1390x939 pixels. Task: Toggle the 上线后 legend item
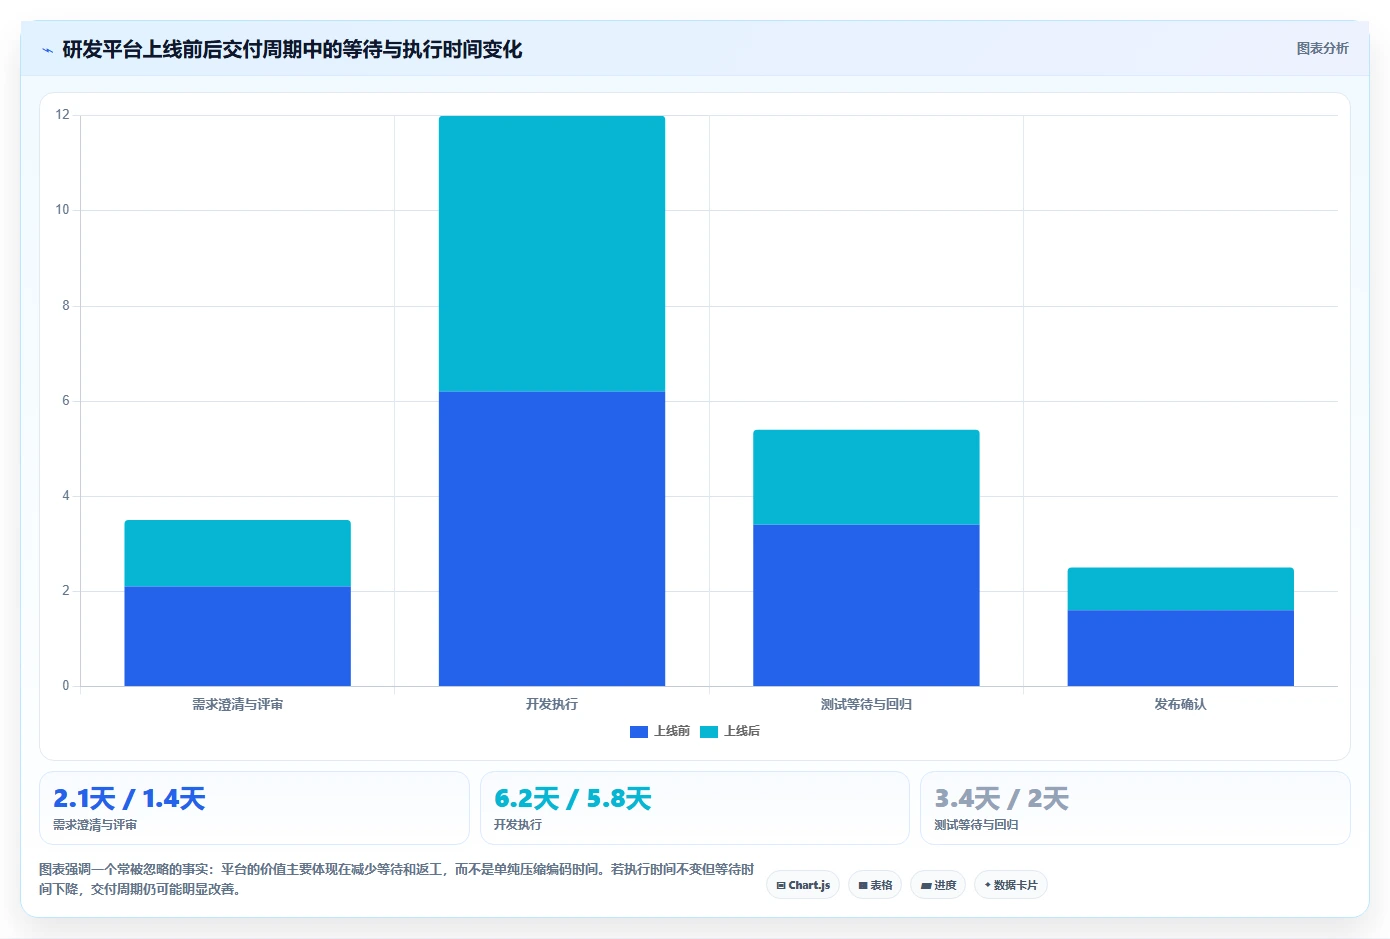tap(730, 731)
